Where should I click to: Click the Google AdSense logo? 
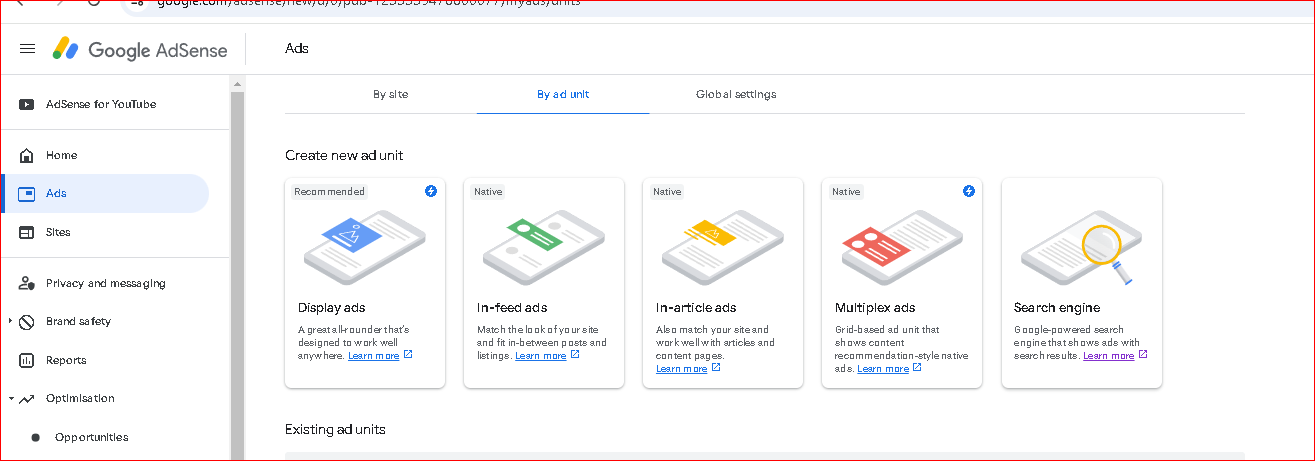point(141,49)
